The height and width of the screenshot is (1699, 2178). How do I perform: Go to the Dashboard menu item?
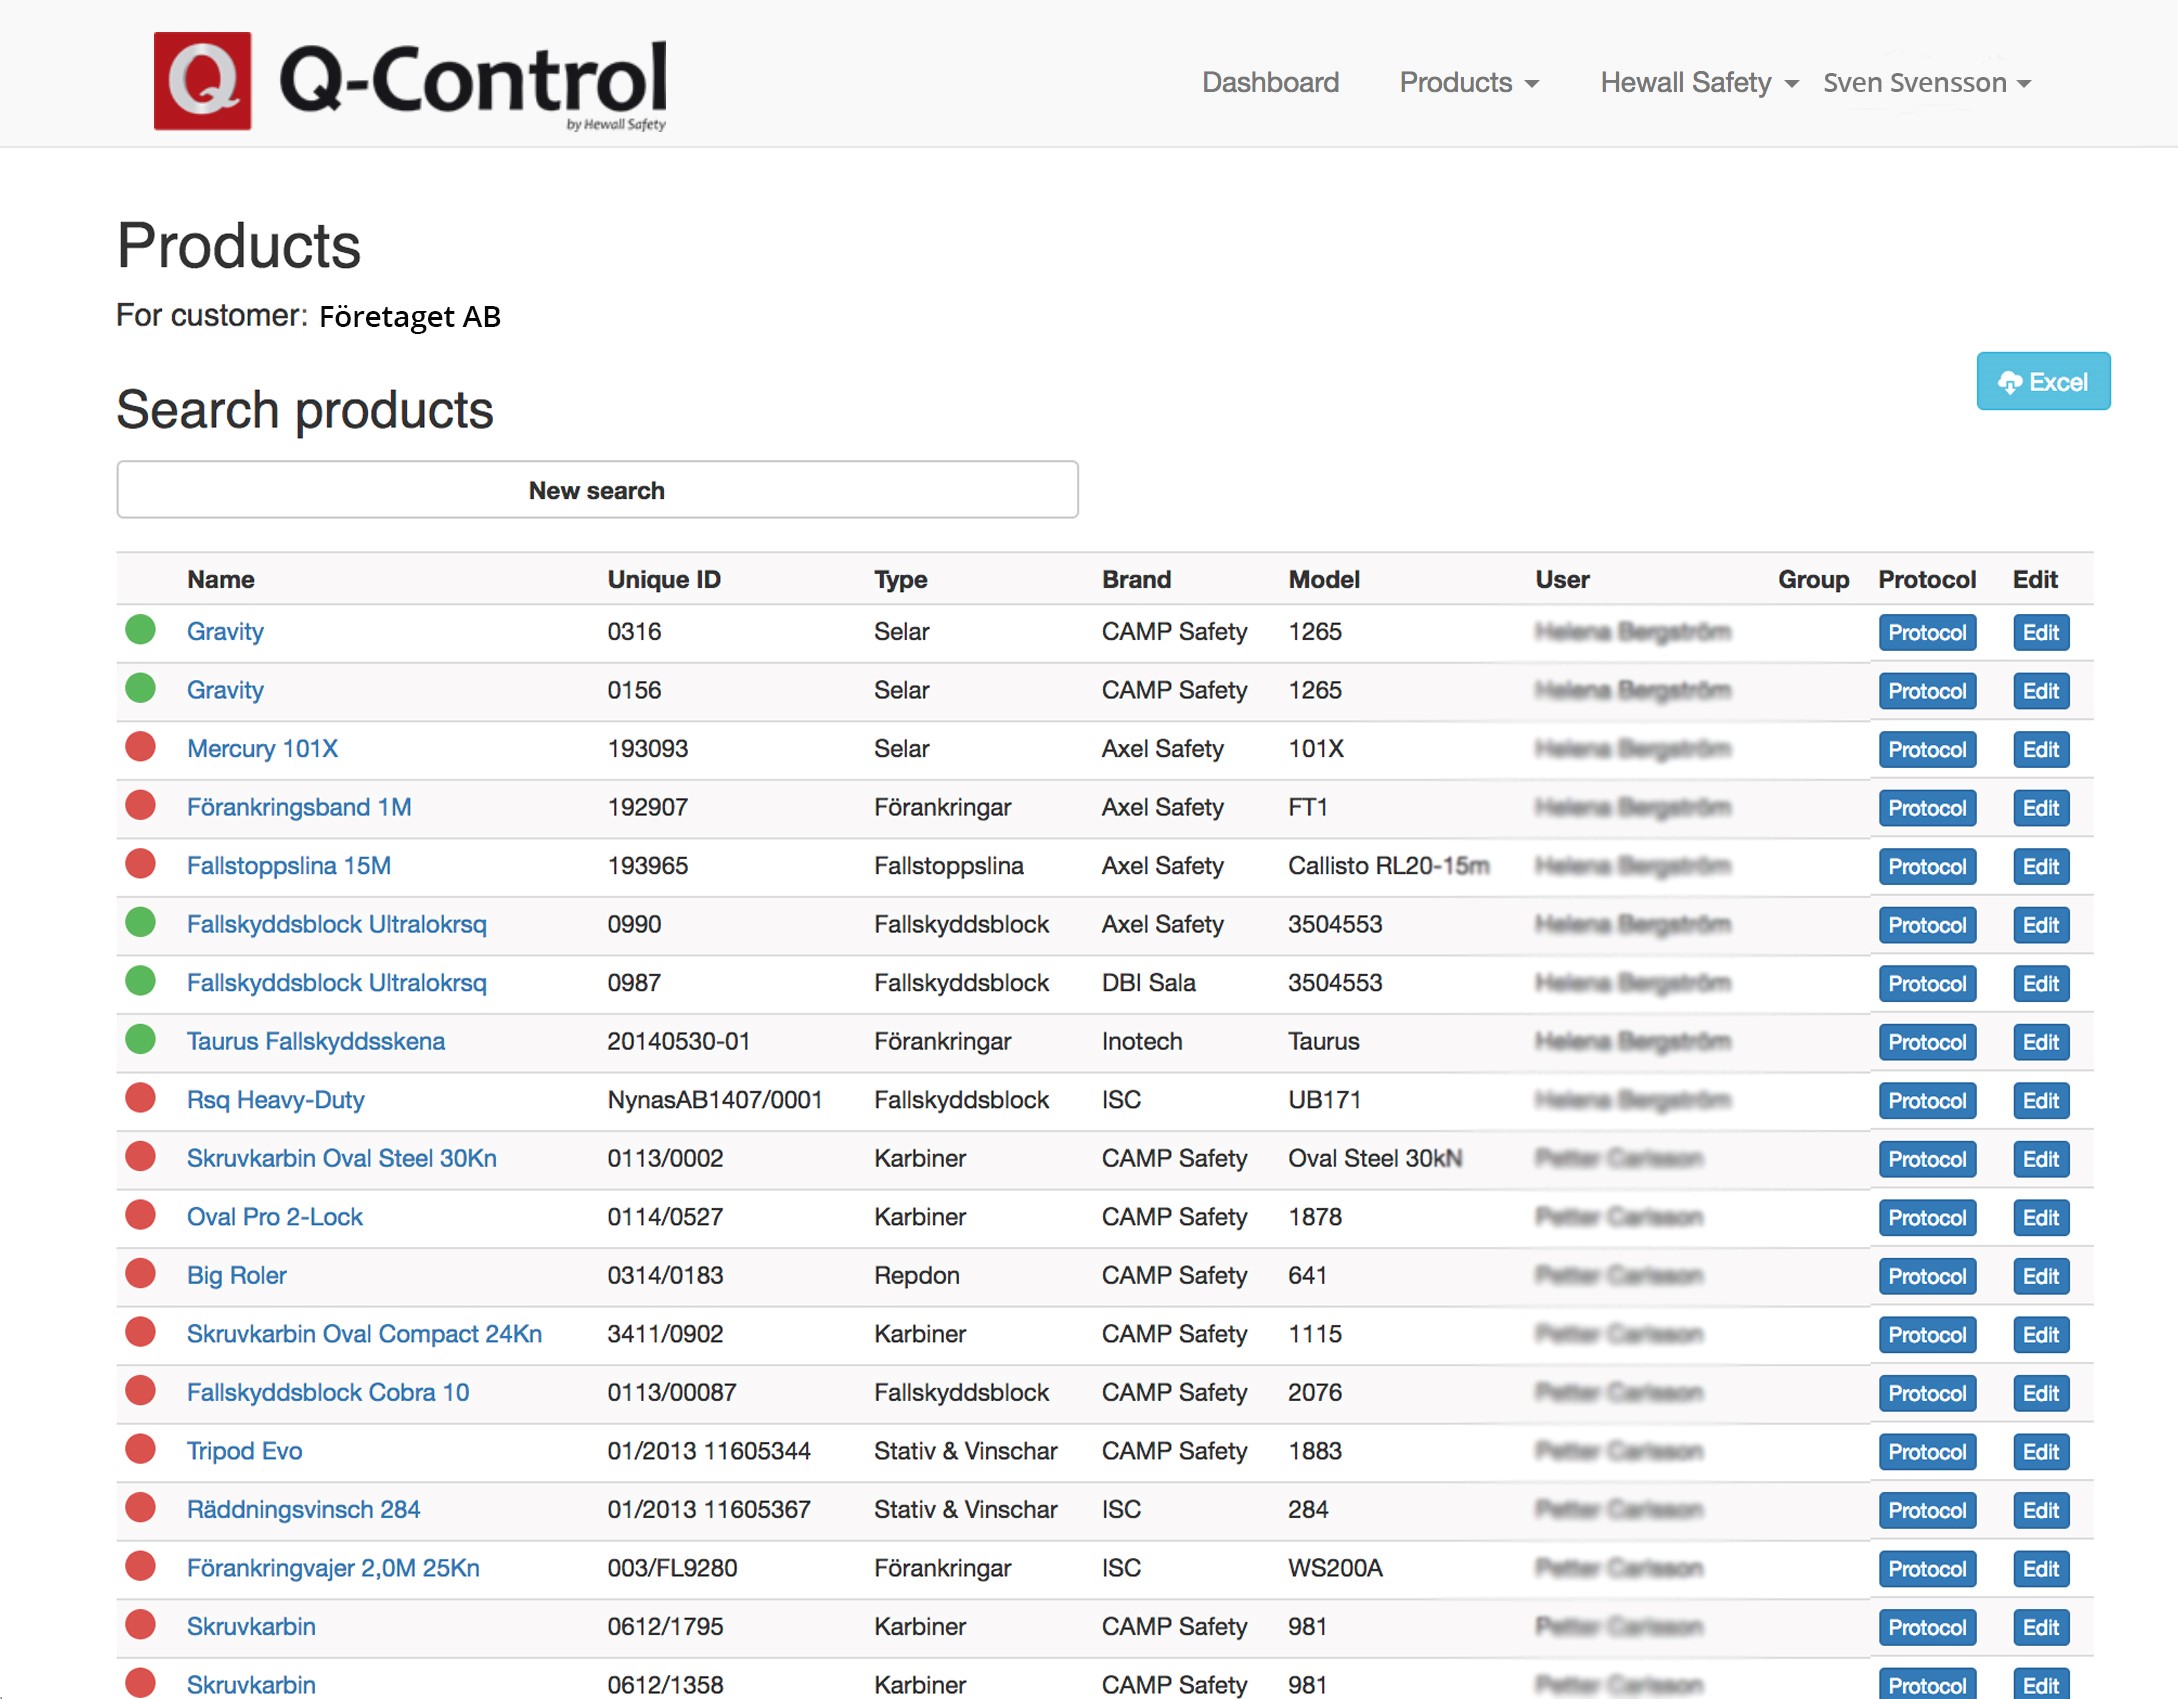point(1270,83)
